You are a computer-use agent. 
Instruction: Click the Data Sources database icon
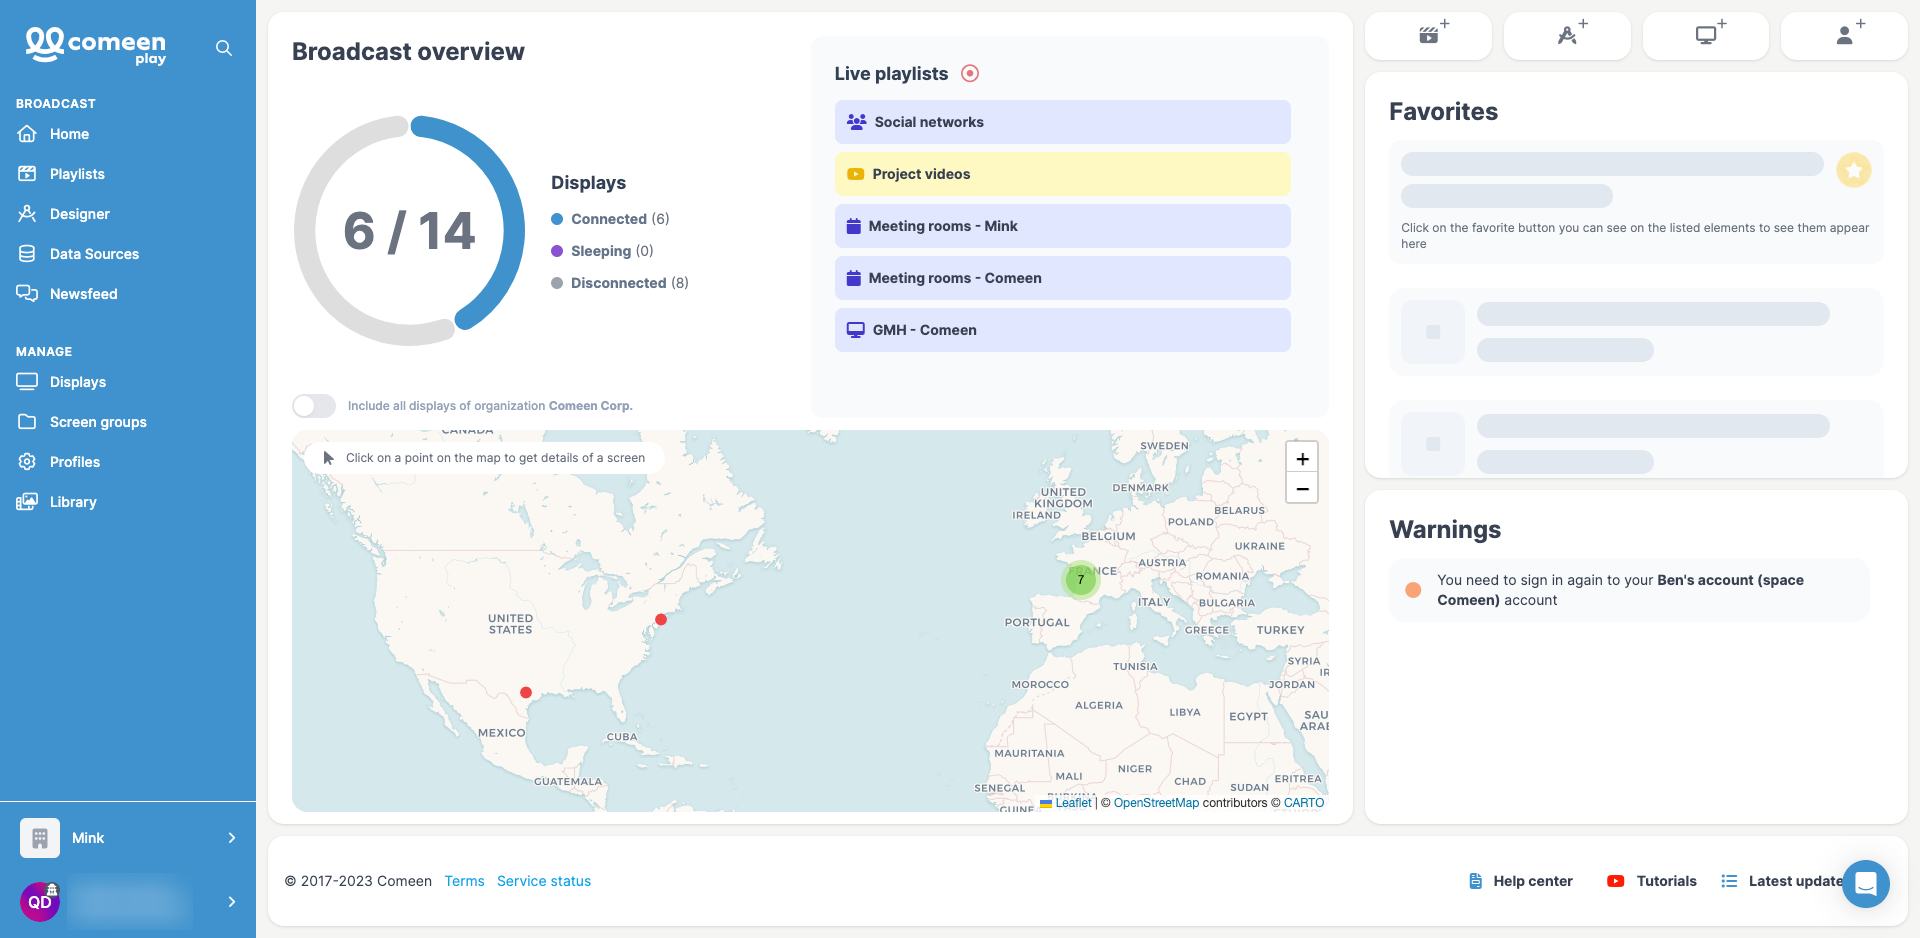click(x=27, y=254)
